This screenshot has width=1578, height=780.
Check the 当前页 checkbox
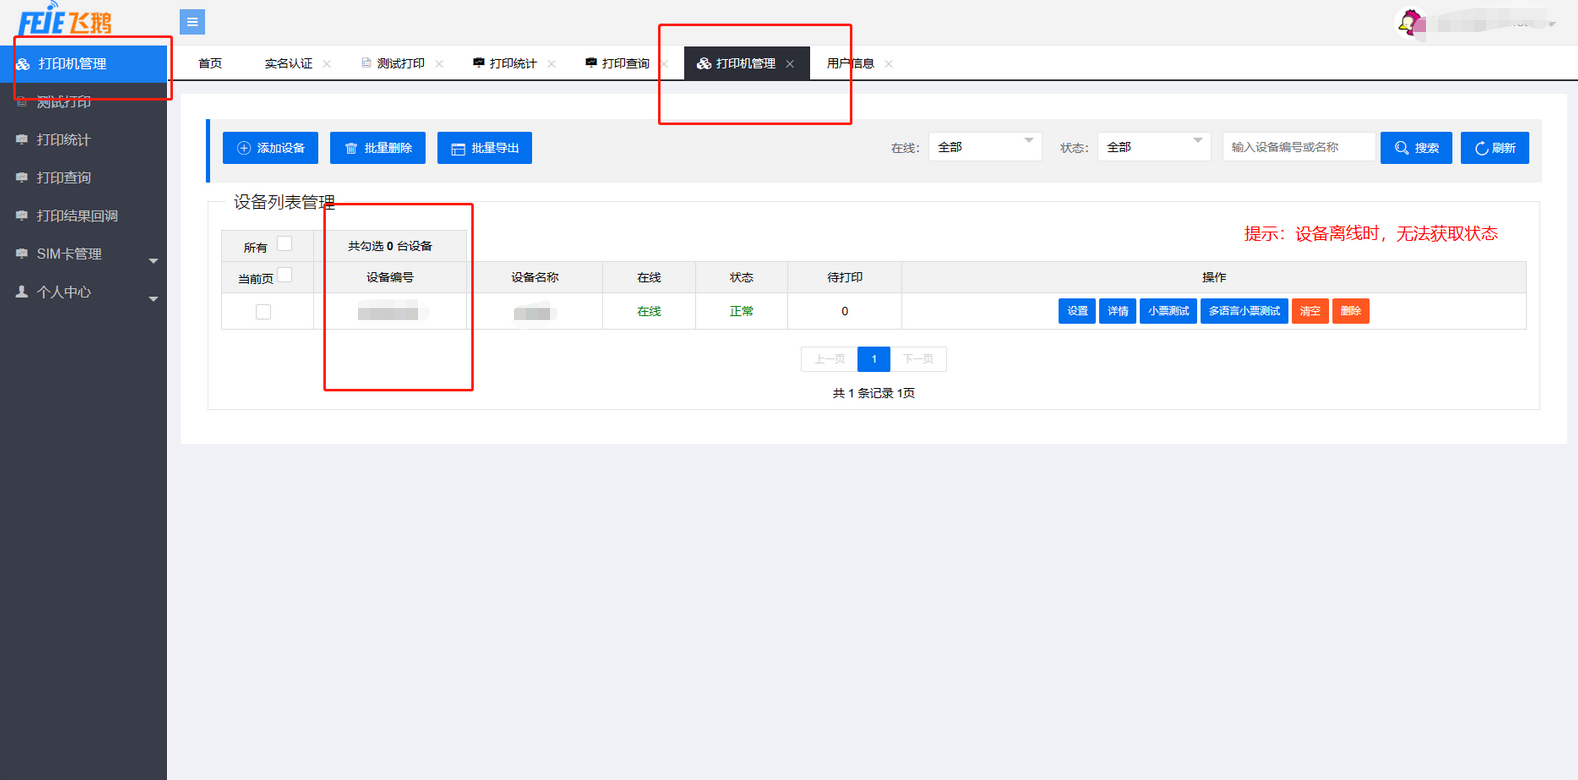coord(285,275)
